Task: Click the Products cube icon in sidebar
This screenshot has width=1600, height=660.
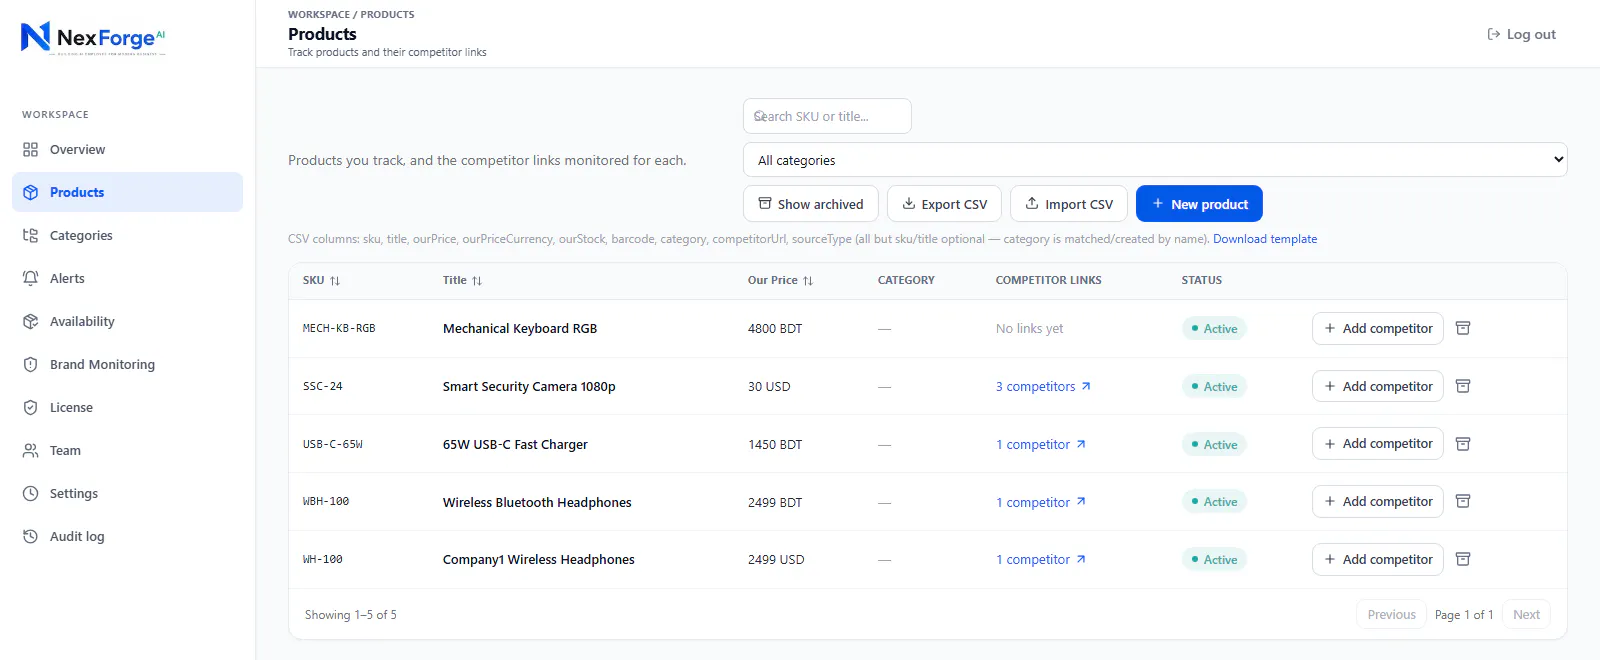Action: (x=30, y=193)
